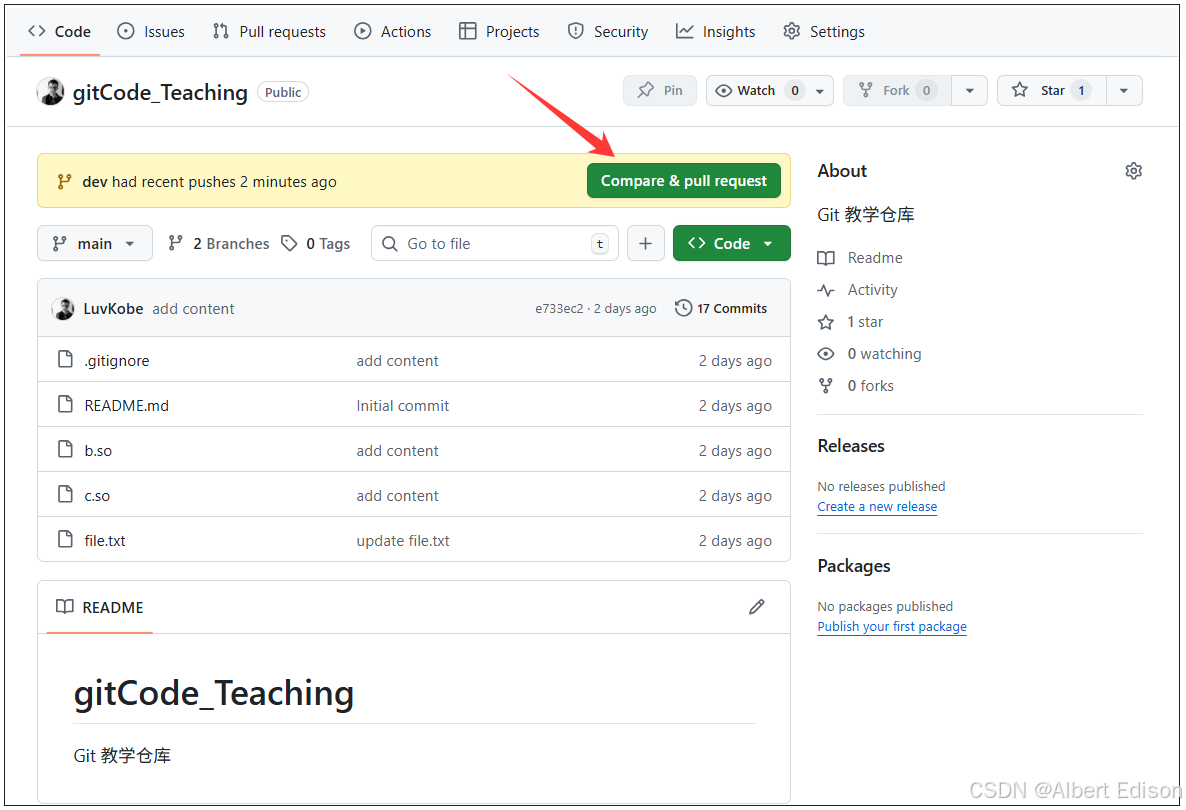Click Compare & pull request button

pyautogui.click(x=684, y=181)
